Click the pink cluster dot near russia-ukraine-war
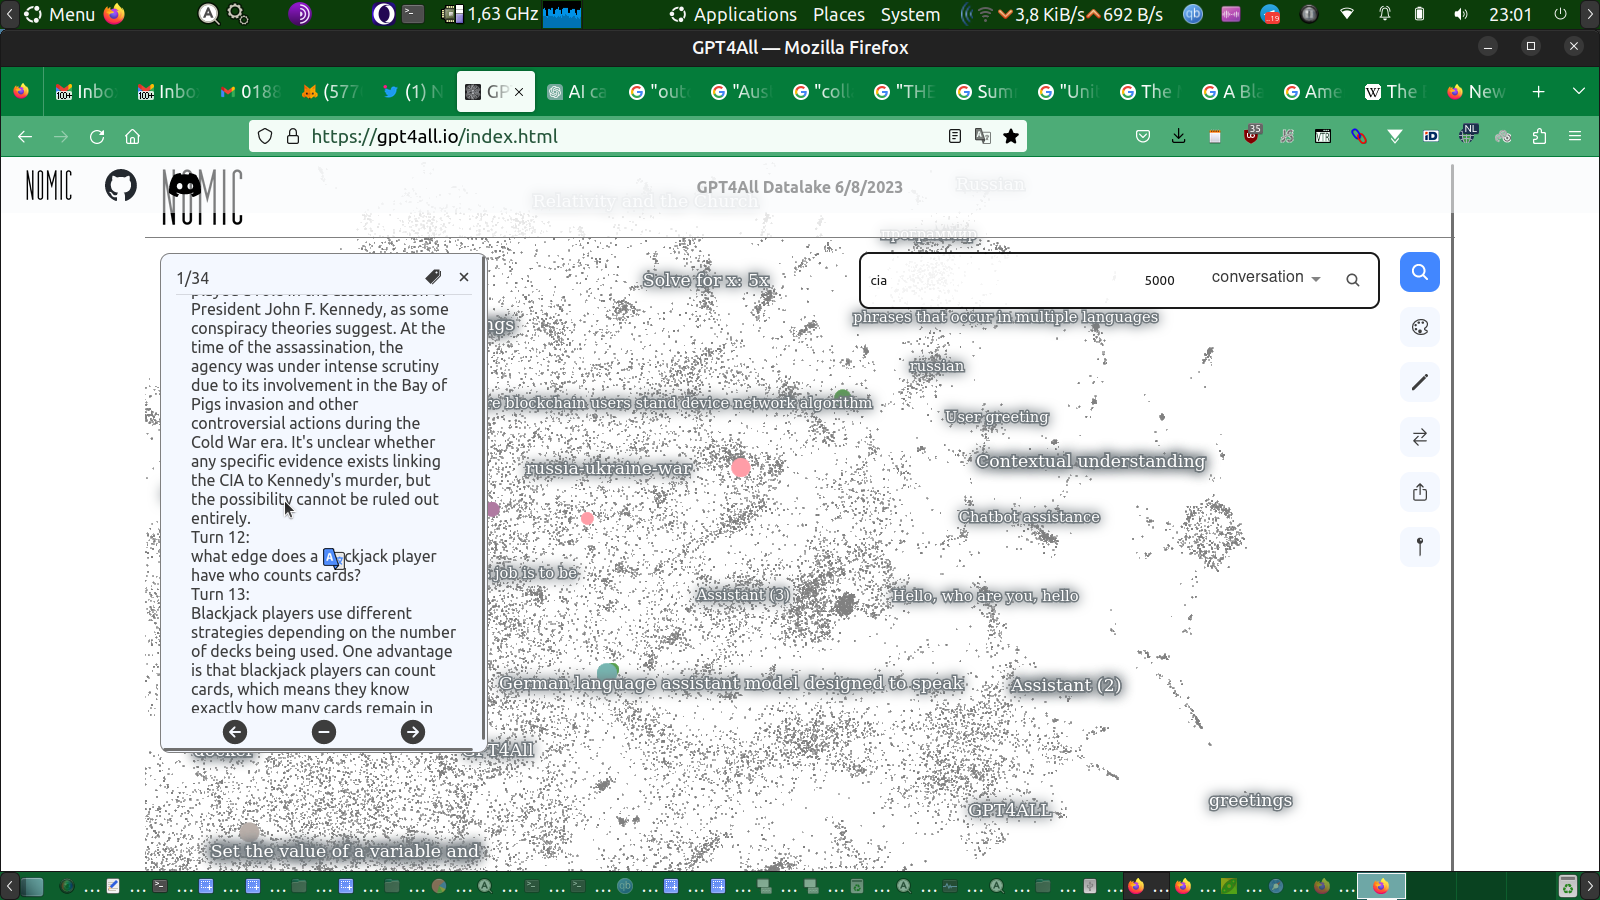The height and width of the screenshot is (900, 1600). 740,467
